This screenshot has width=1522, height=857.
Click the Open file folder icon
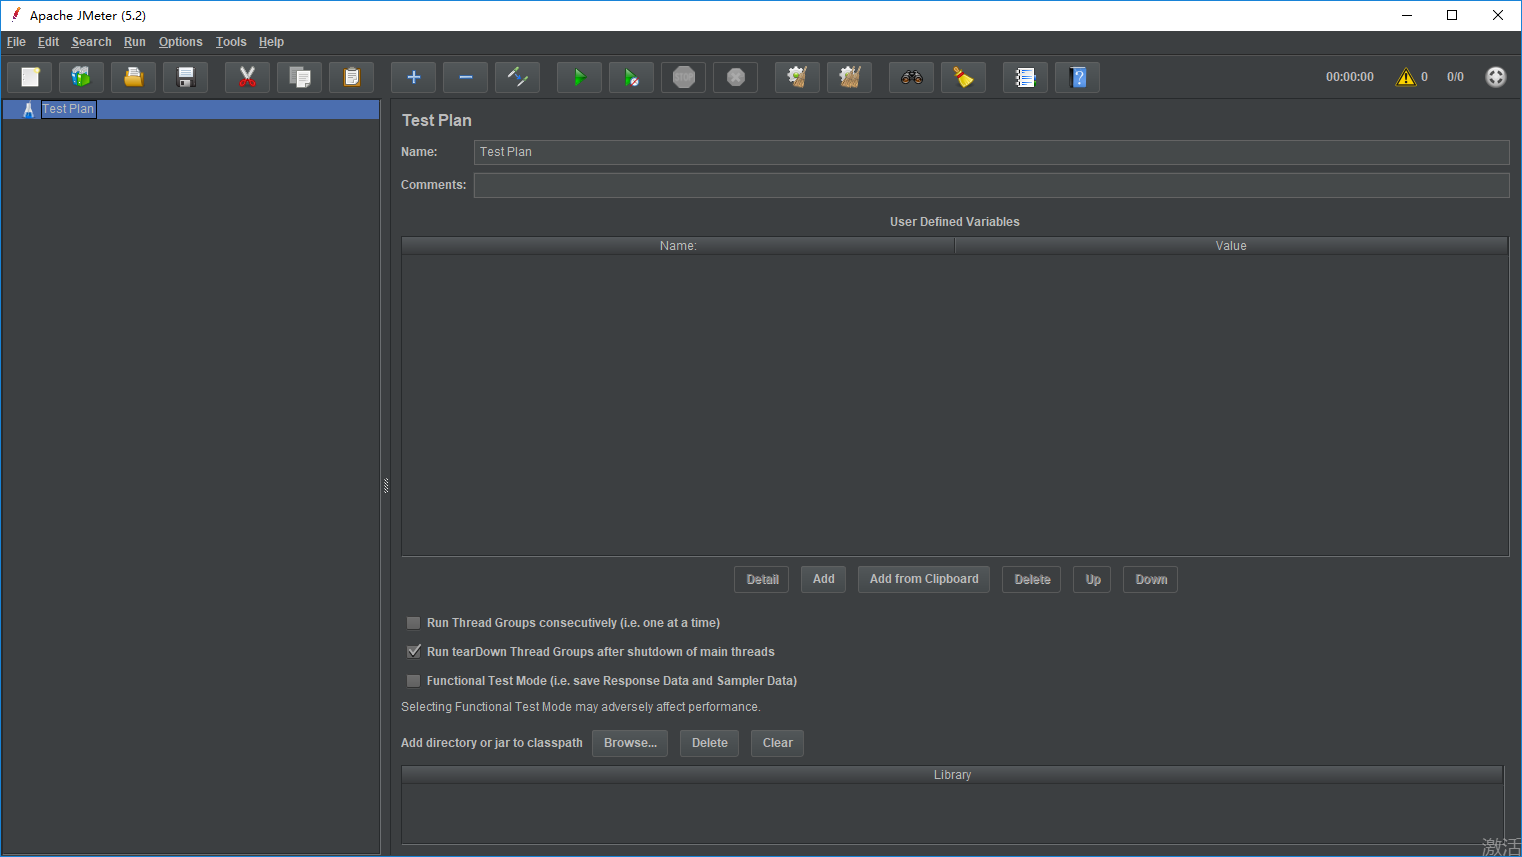click(133, 77)
